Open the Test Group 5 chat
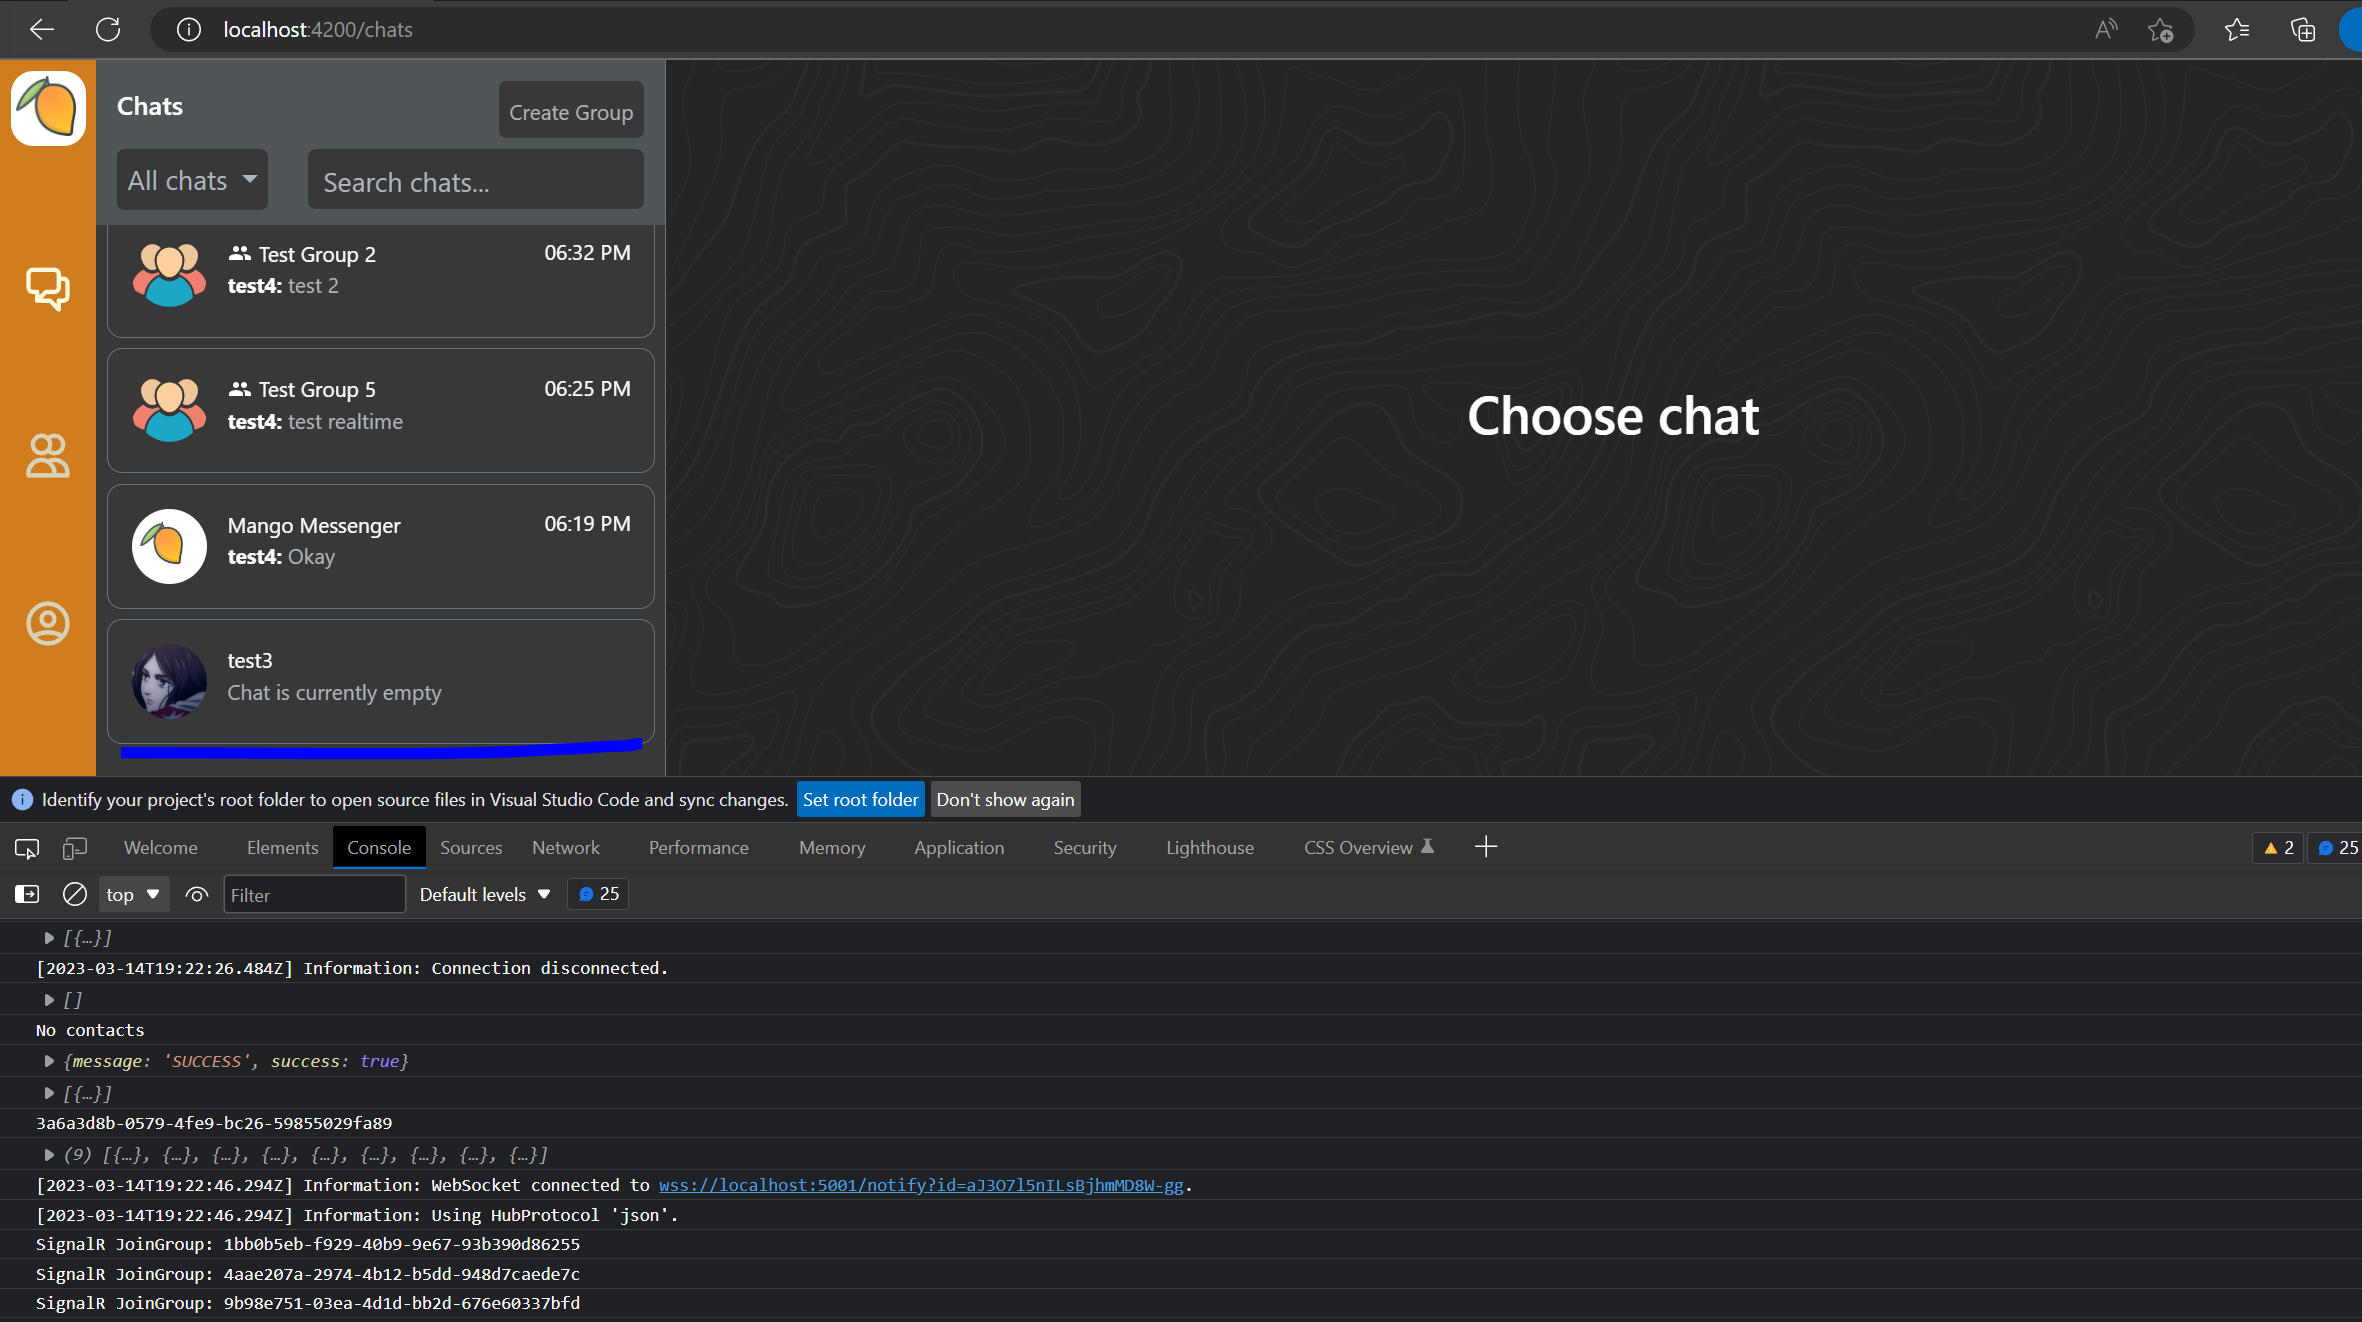Image resolution: width=2362 pixels, height=1322 pixels. pyautogui.click(x=380, y=410)
